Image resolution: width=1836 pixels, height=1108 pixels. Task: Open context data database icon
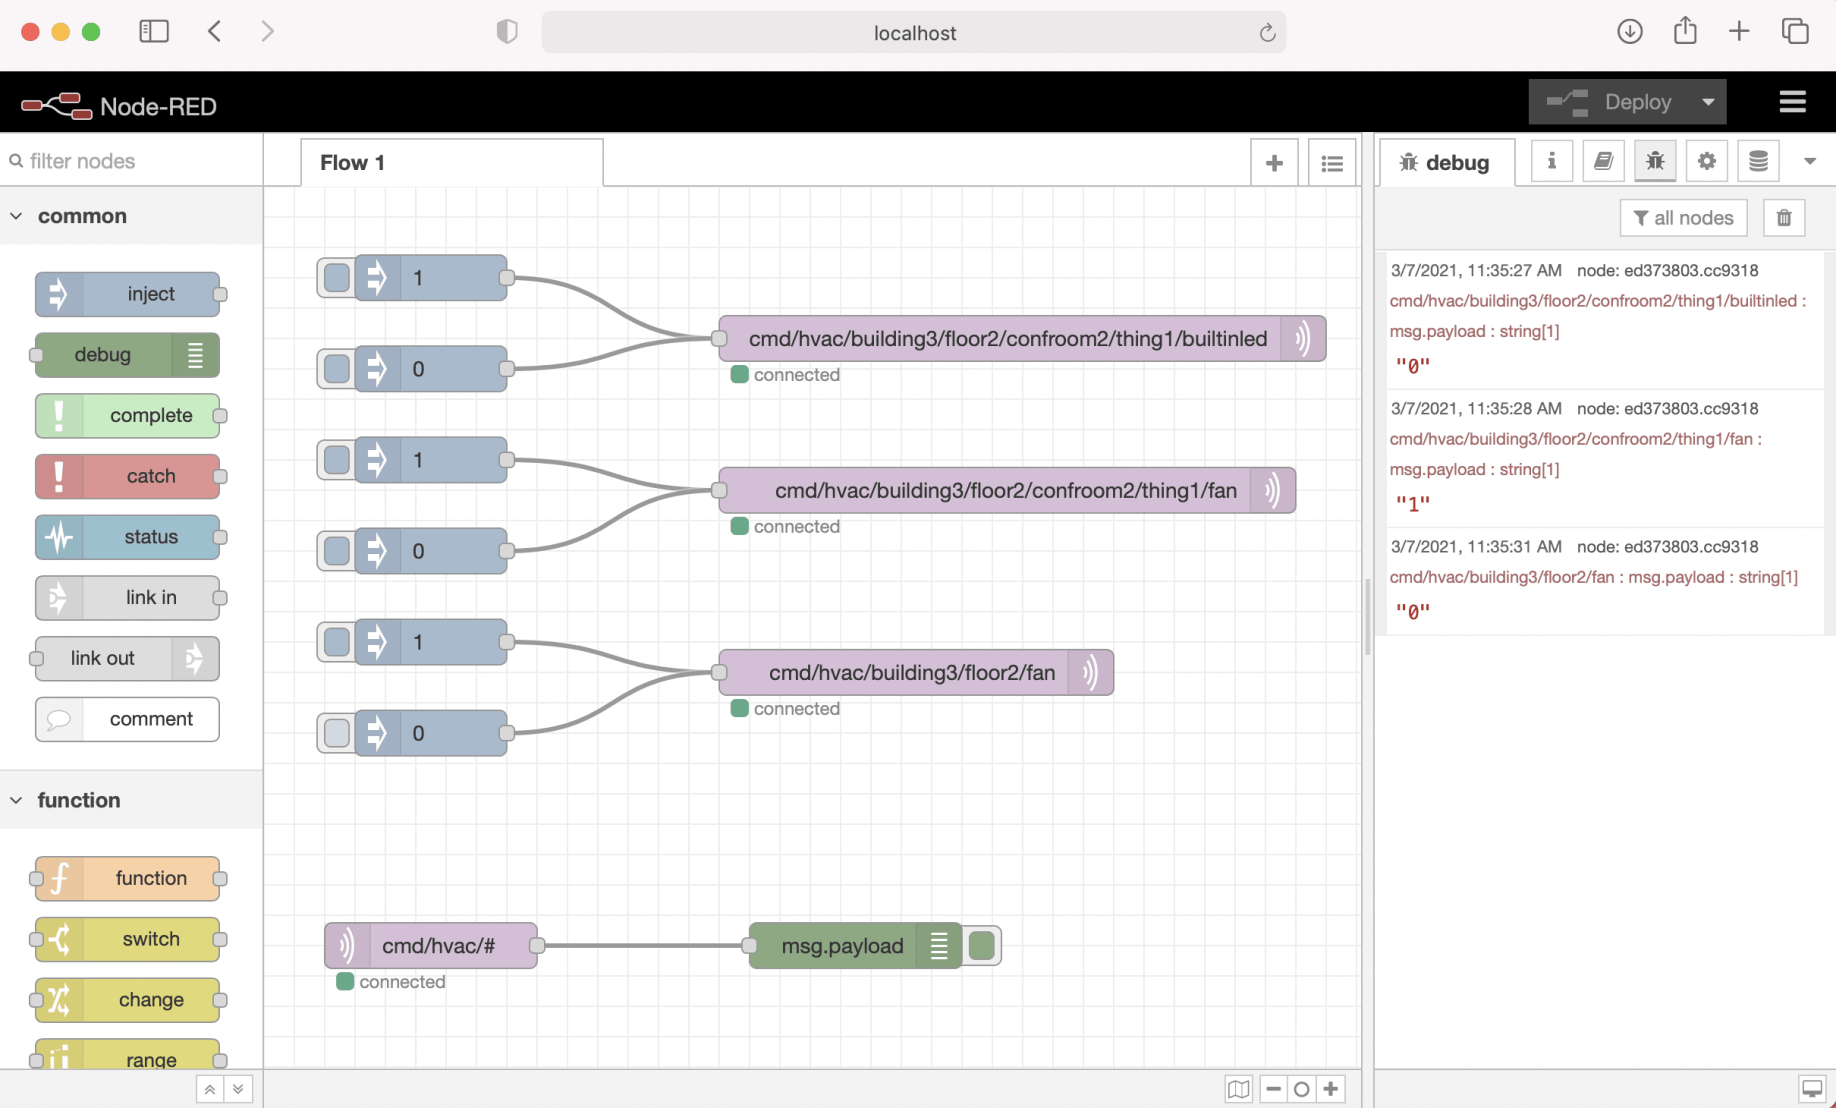pyautogui.click(x=1758, y=162)
